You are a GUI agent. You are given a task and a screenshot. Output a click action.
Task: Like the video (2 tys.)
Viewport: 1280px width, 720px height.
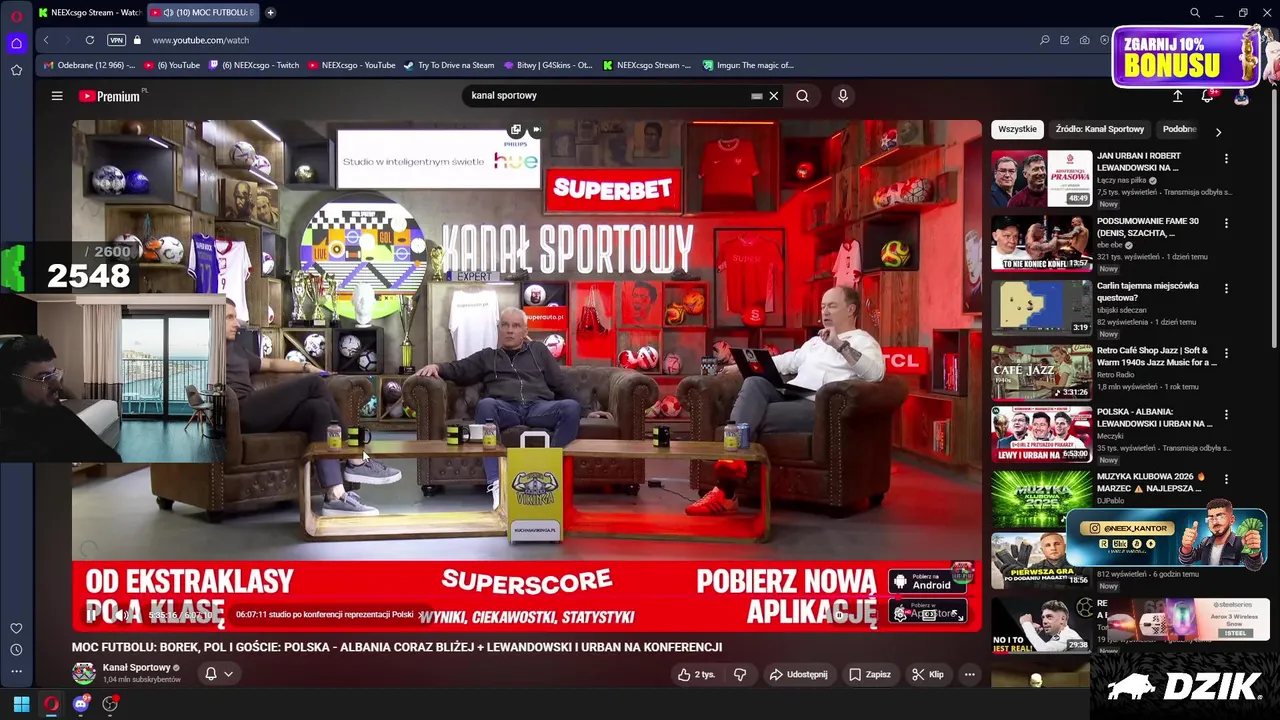click(x=697, y=675)
